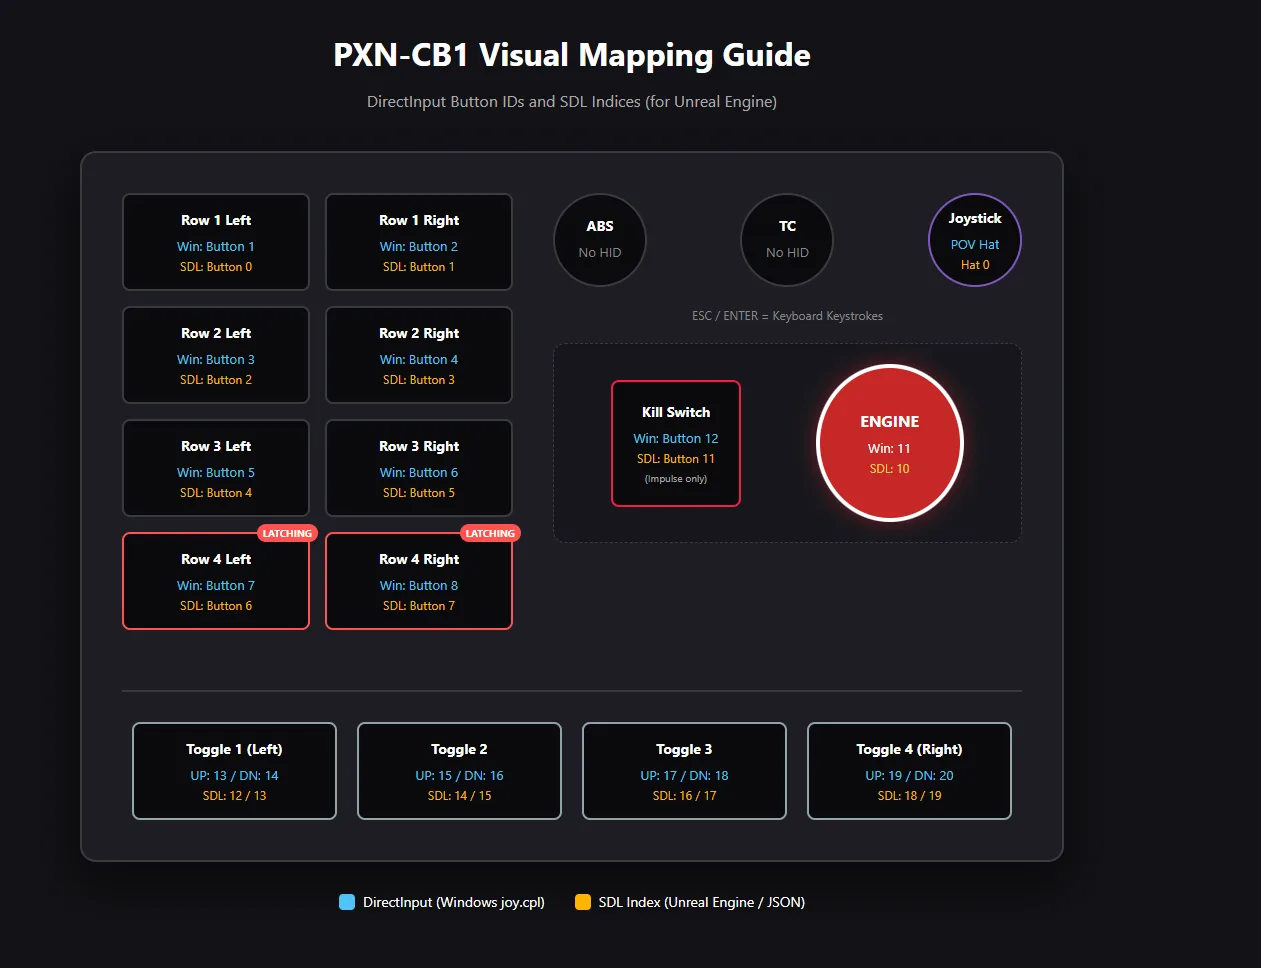Click the Toggle 4 (Right) card
Screen dimensions: 1261x968
909,771
